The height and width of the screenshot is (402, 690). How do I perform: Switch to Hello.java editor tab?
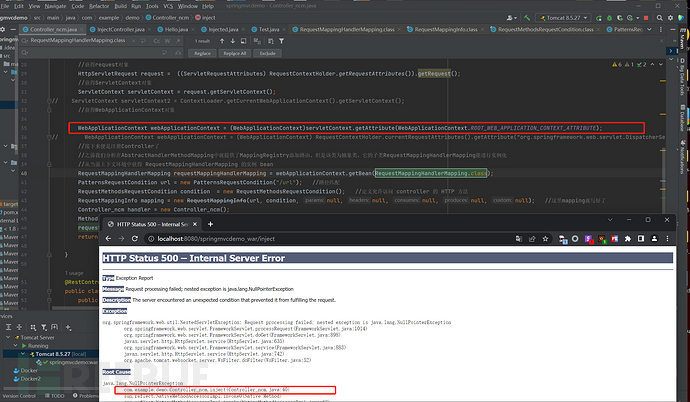click(176, 29)
